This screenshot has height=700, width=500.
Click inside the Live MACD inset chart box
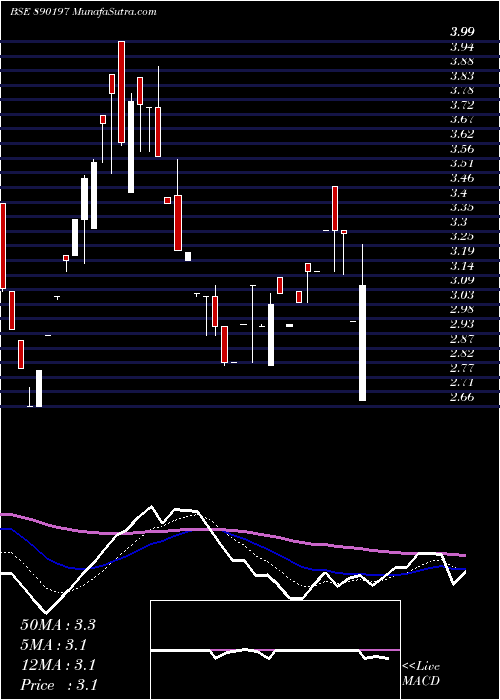[x=275, y=650]
